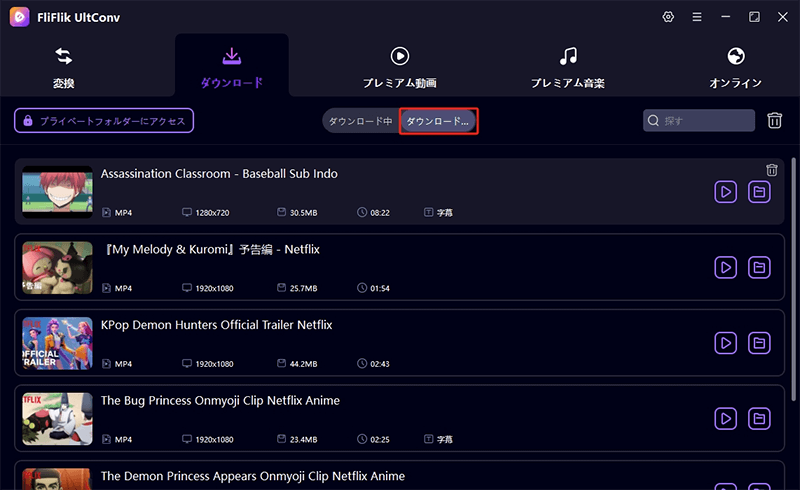Open the プレミアム動画 tab

pyautogui.click(x=399, y=68)
